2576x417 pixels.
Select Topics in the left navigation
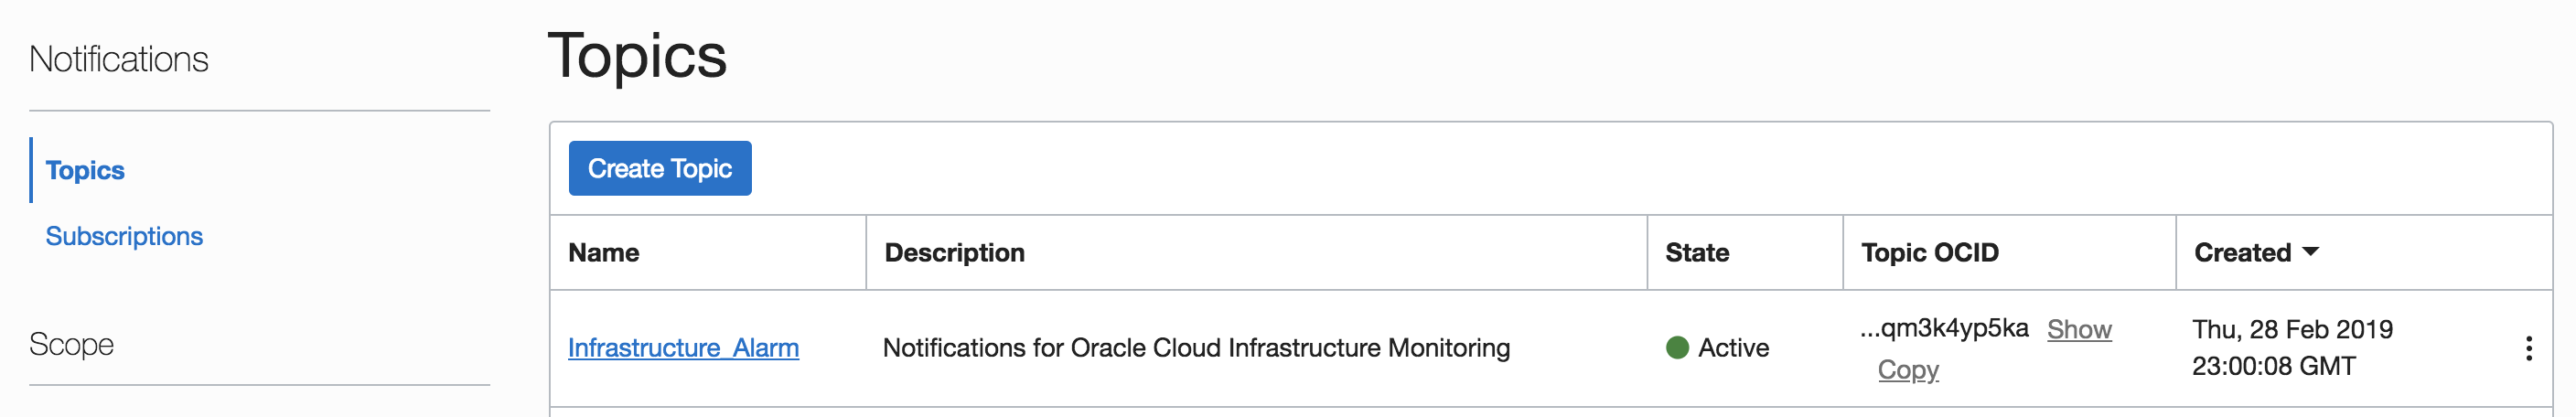pyautogui.click(x=85, y=170)
